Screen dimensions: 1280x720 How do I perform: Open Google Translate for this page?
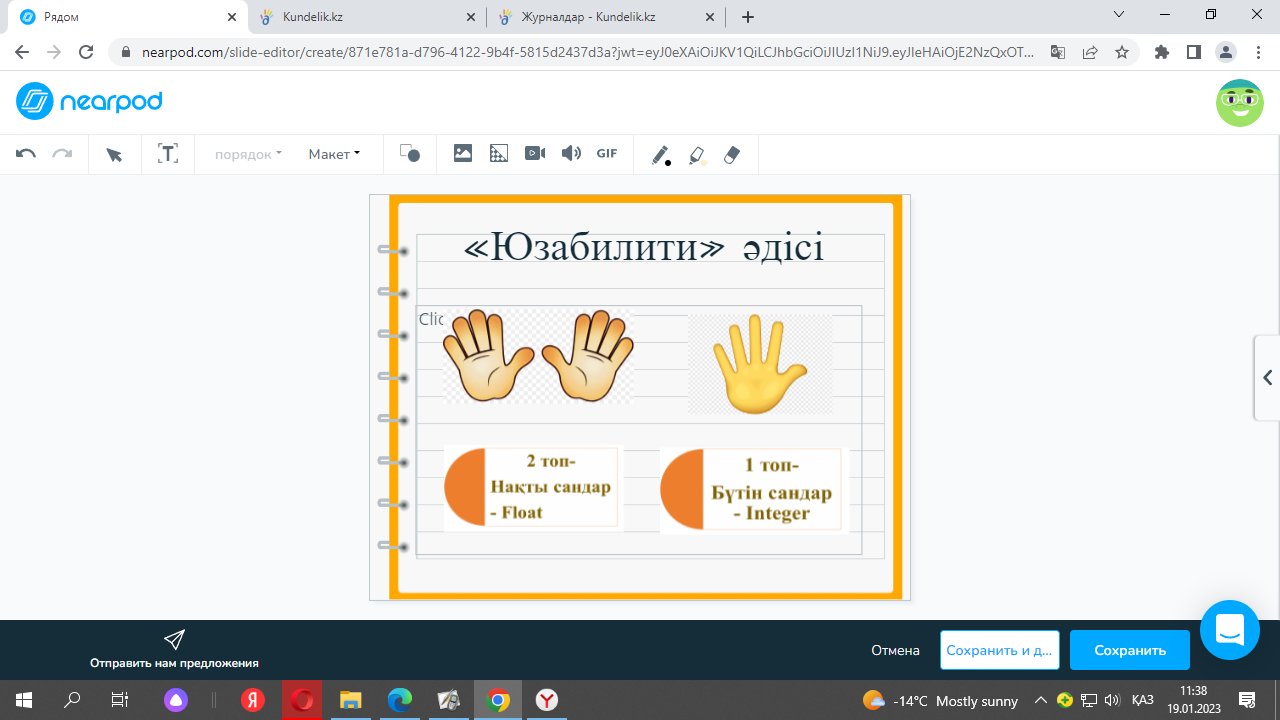point(1058,53)
